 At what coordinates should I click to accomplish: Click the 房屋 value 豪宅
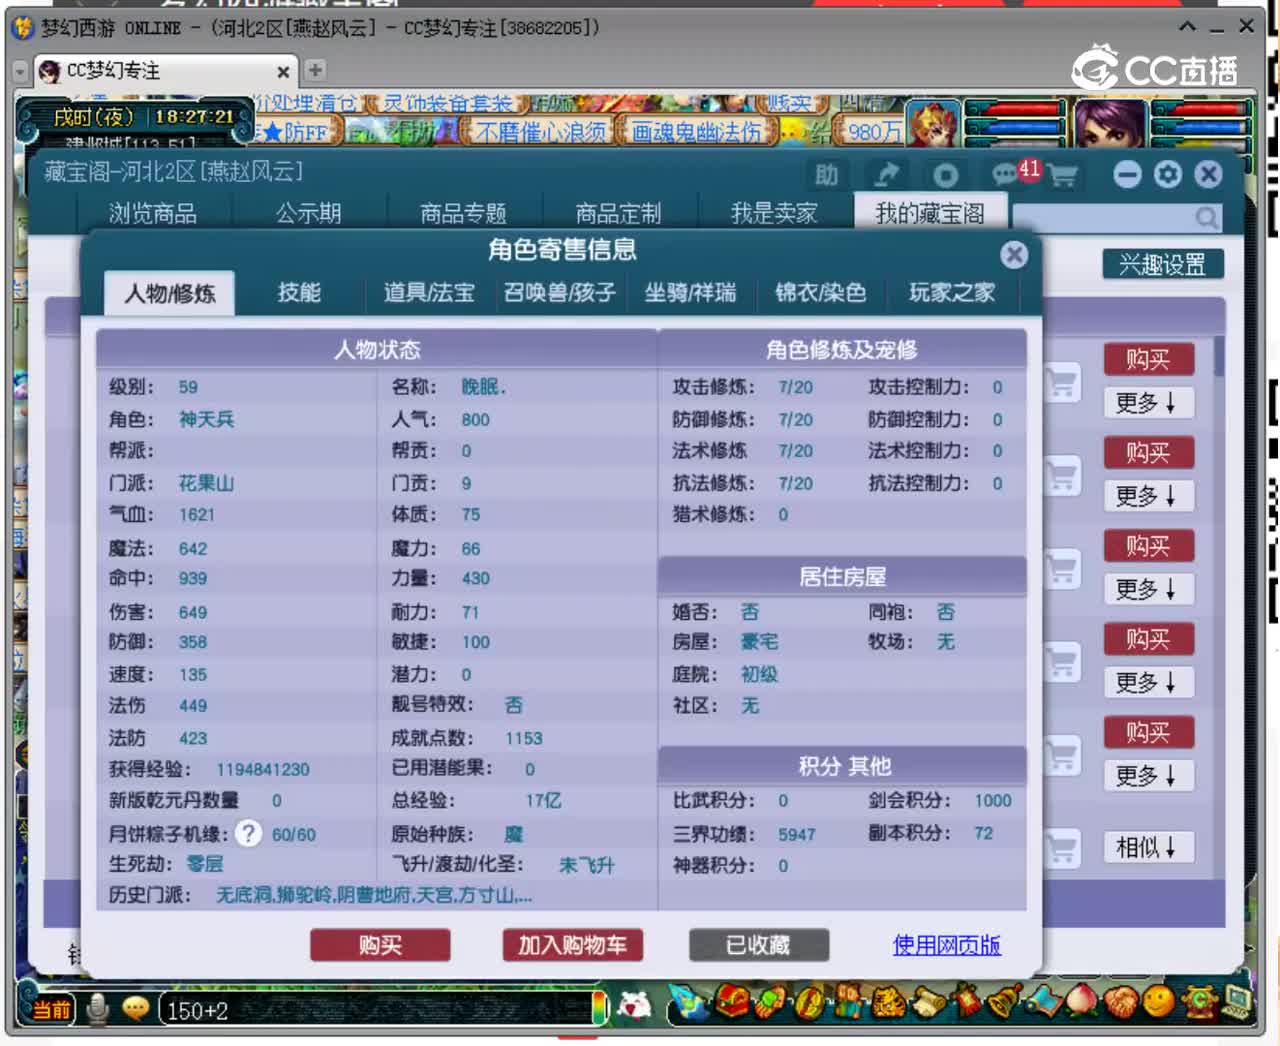click(x=759, y=642)
